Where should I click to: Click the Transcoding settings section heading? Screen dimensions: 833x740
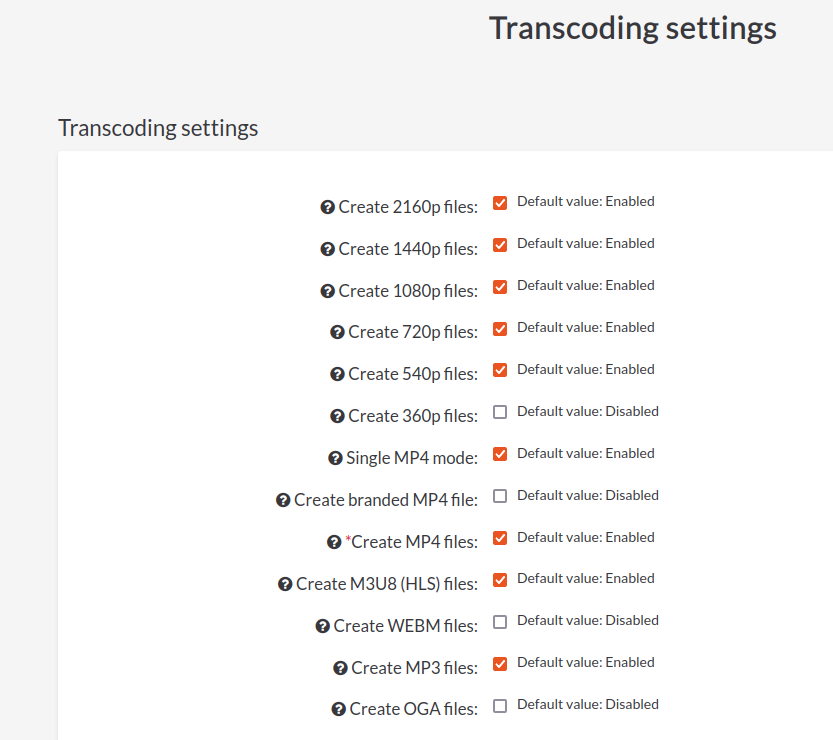[x=157, y=128]
